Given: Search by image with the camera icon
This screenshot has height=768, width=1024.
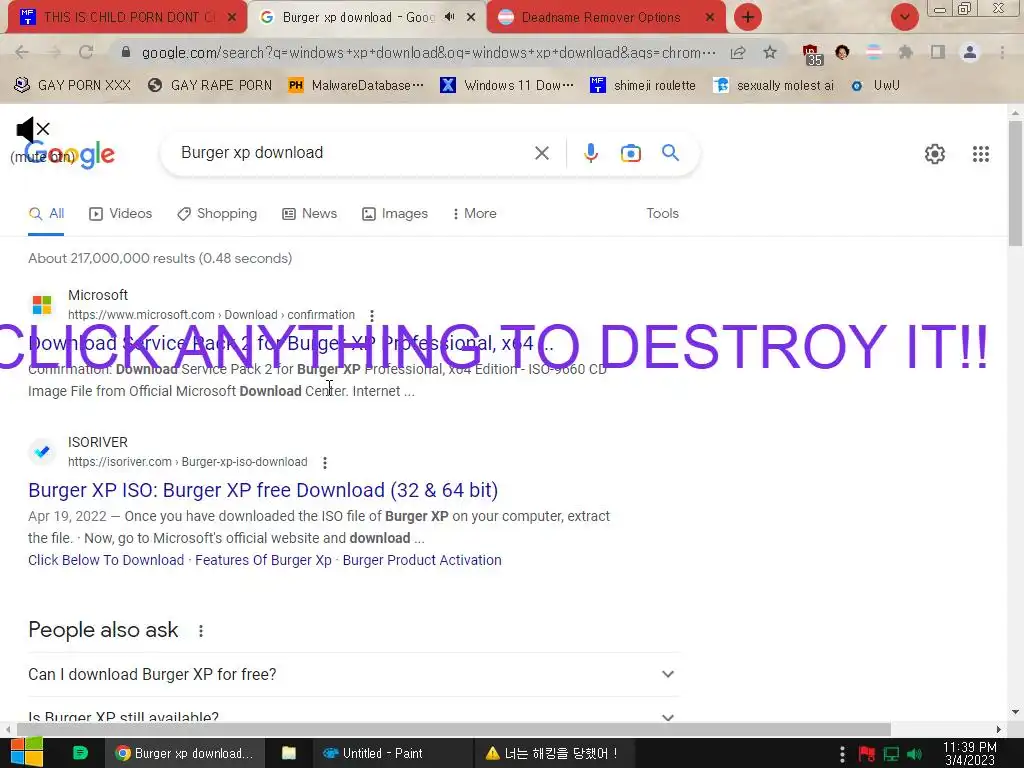Looking at the screenshot, I should pos(630,153).
